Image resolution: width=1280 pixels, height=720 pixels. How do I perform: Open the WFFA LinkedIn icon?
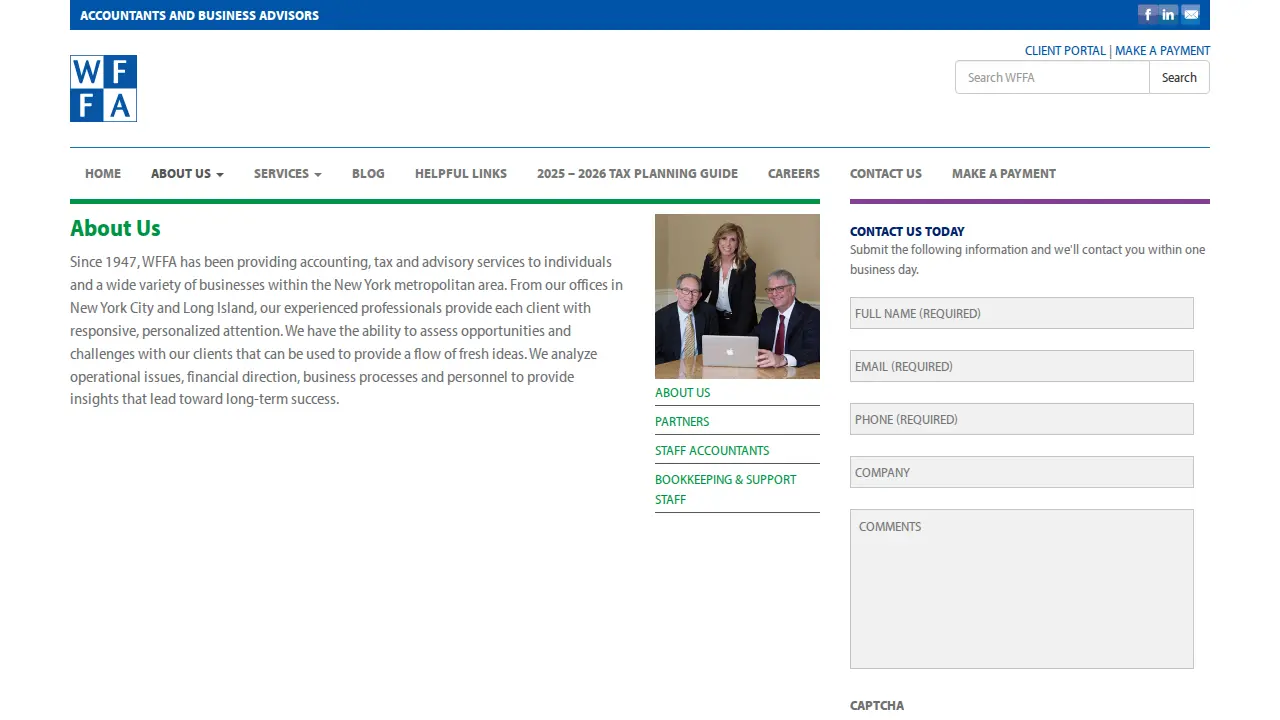pyautogui.click(x=1169, y=14)
